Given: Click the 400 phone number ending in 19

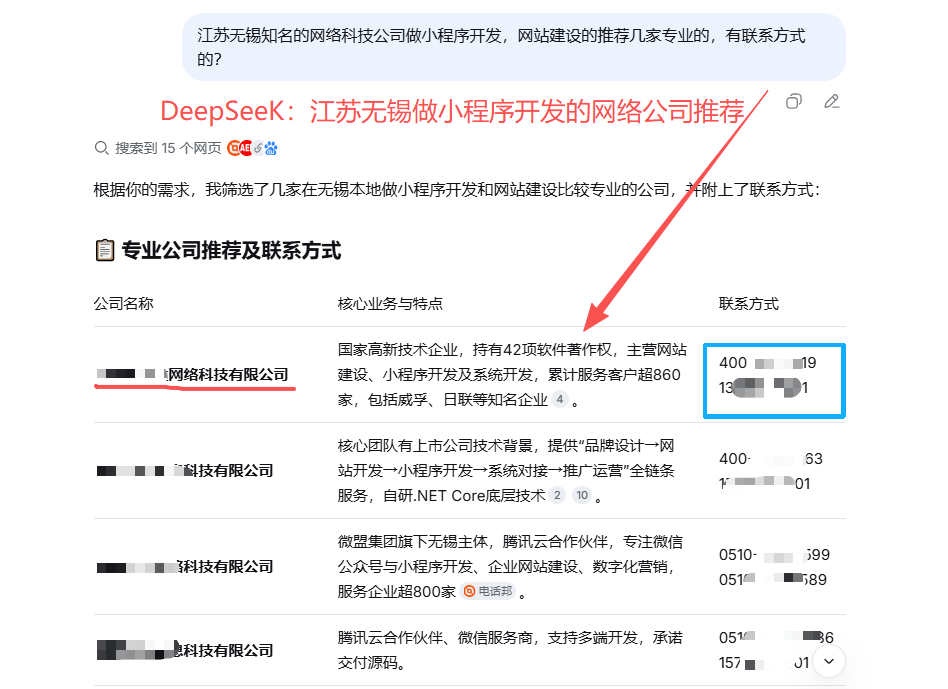Looking at the screenshot, I should click(768, 363).
